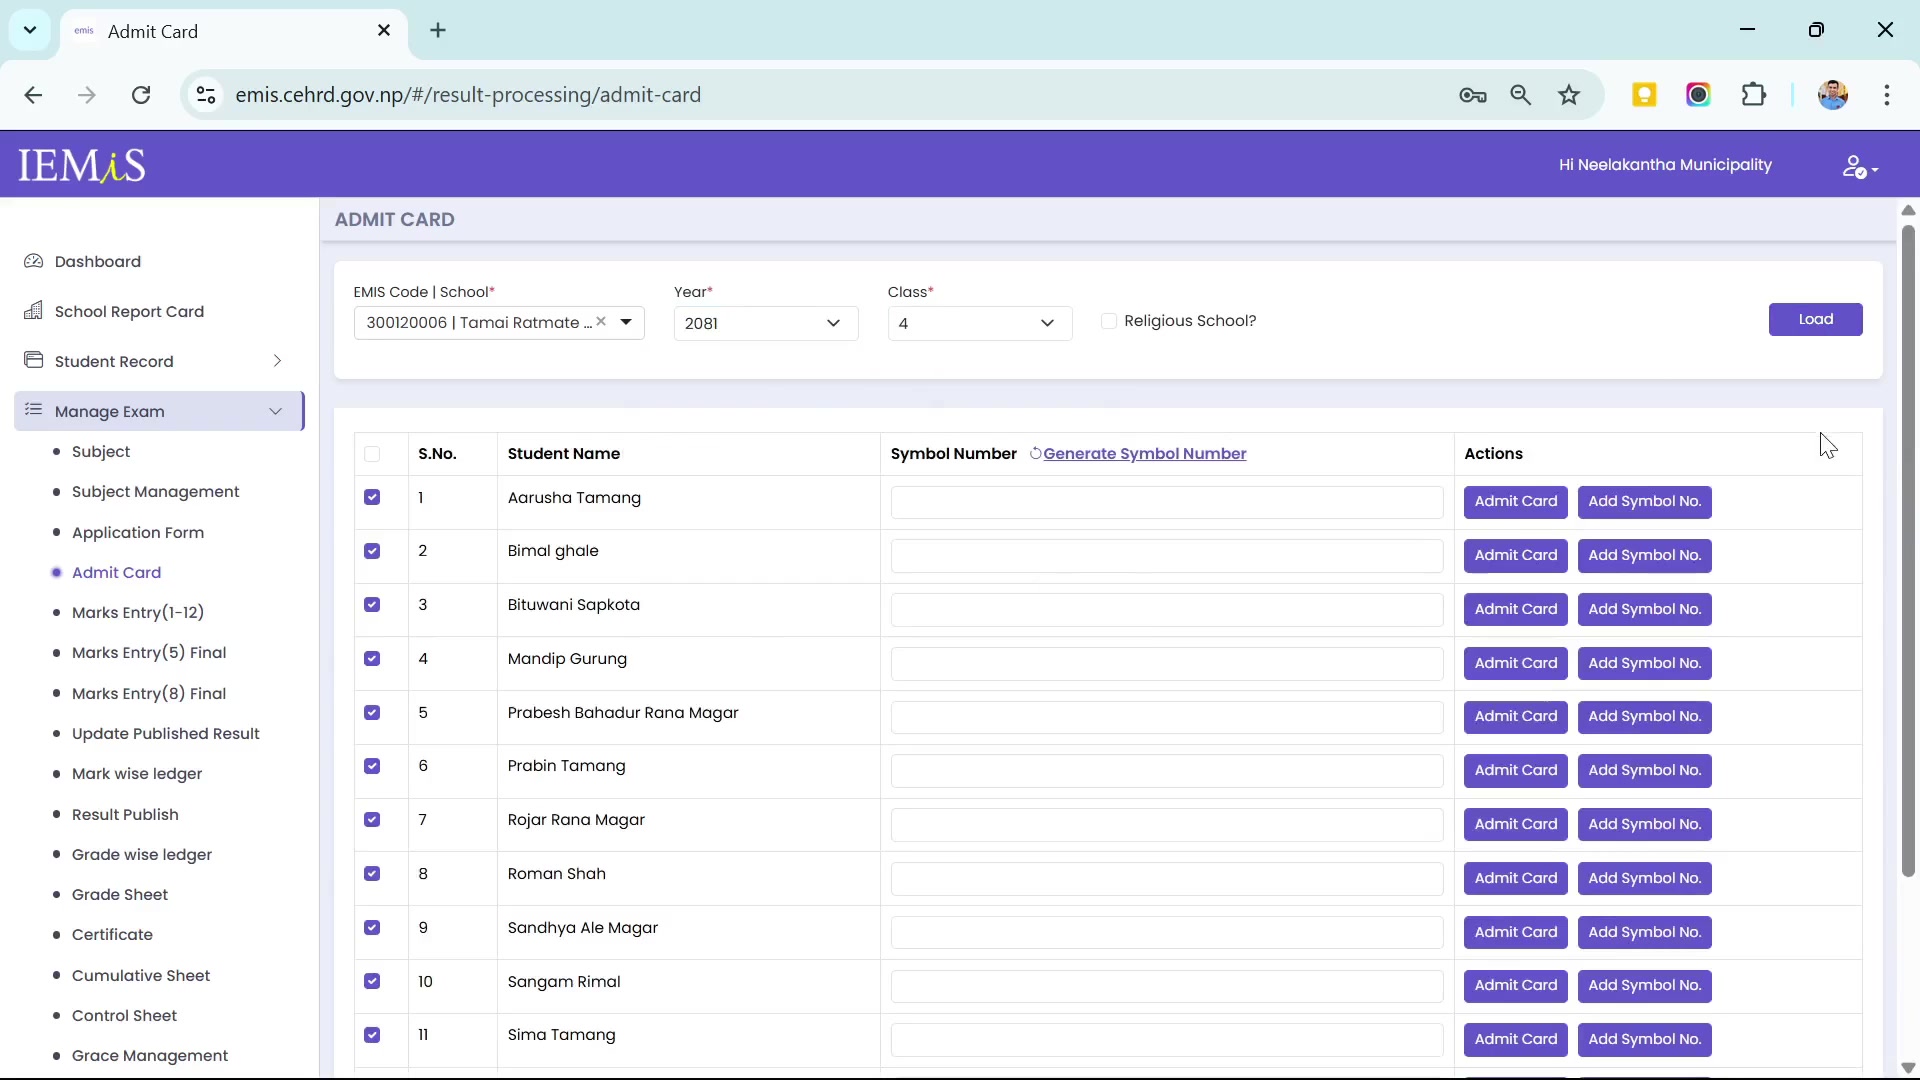Open the browser extensions puzzle icon
1920x1080 pixels.
coord(1753,95)
